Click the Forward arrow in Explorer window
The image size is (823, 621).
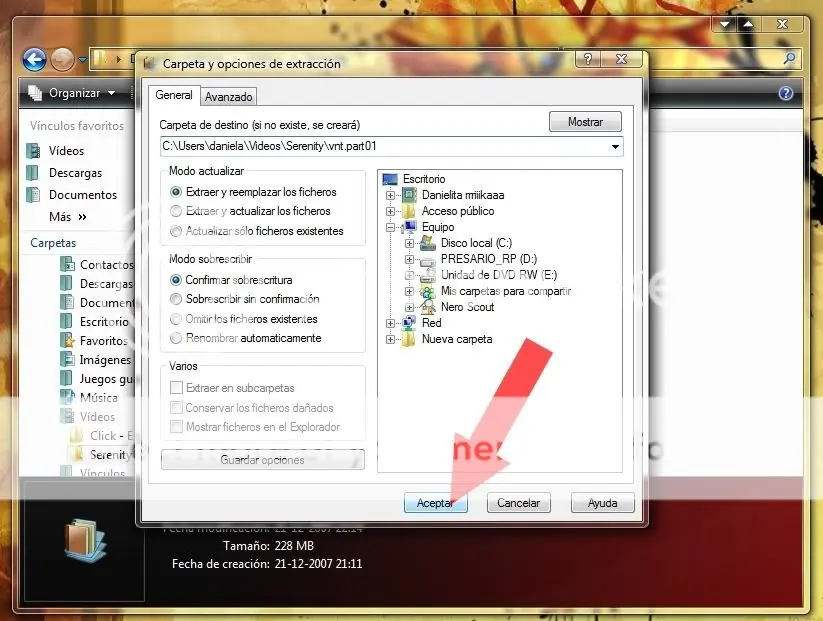click(x=62, y=60)
